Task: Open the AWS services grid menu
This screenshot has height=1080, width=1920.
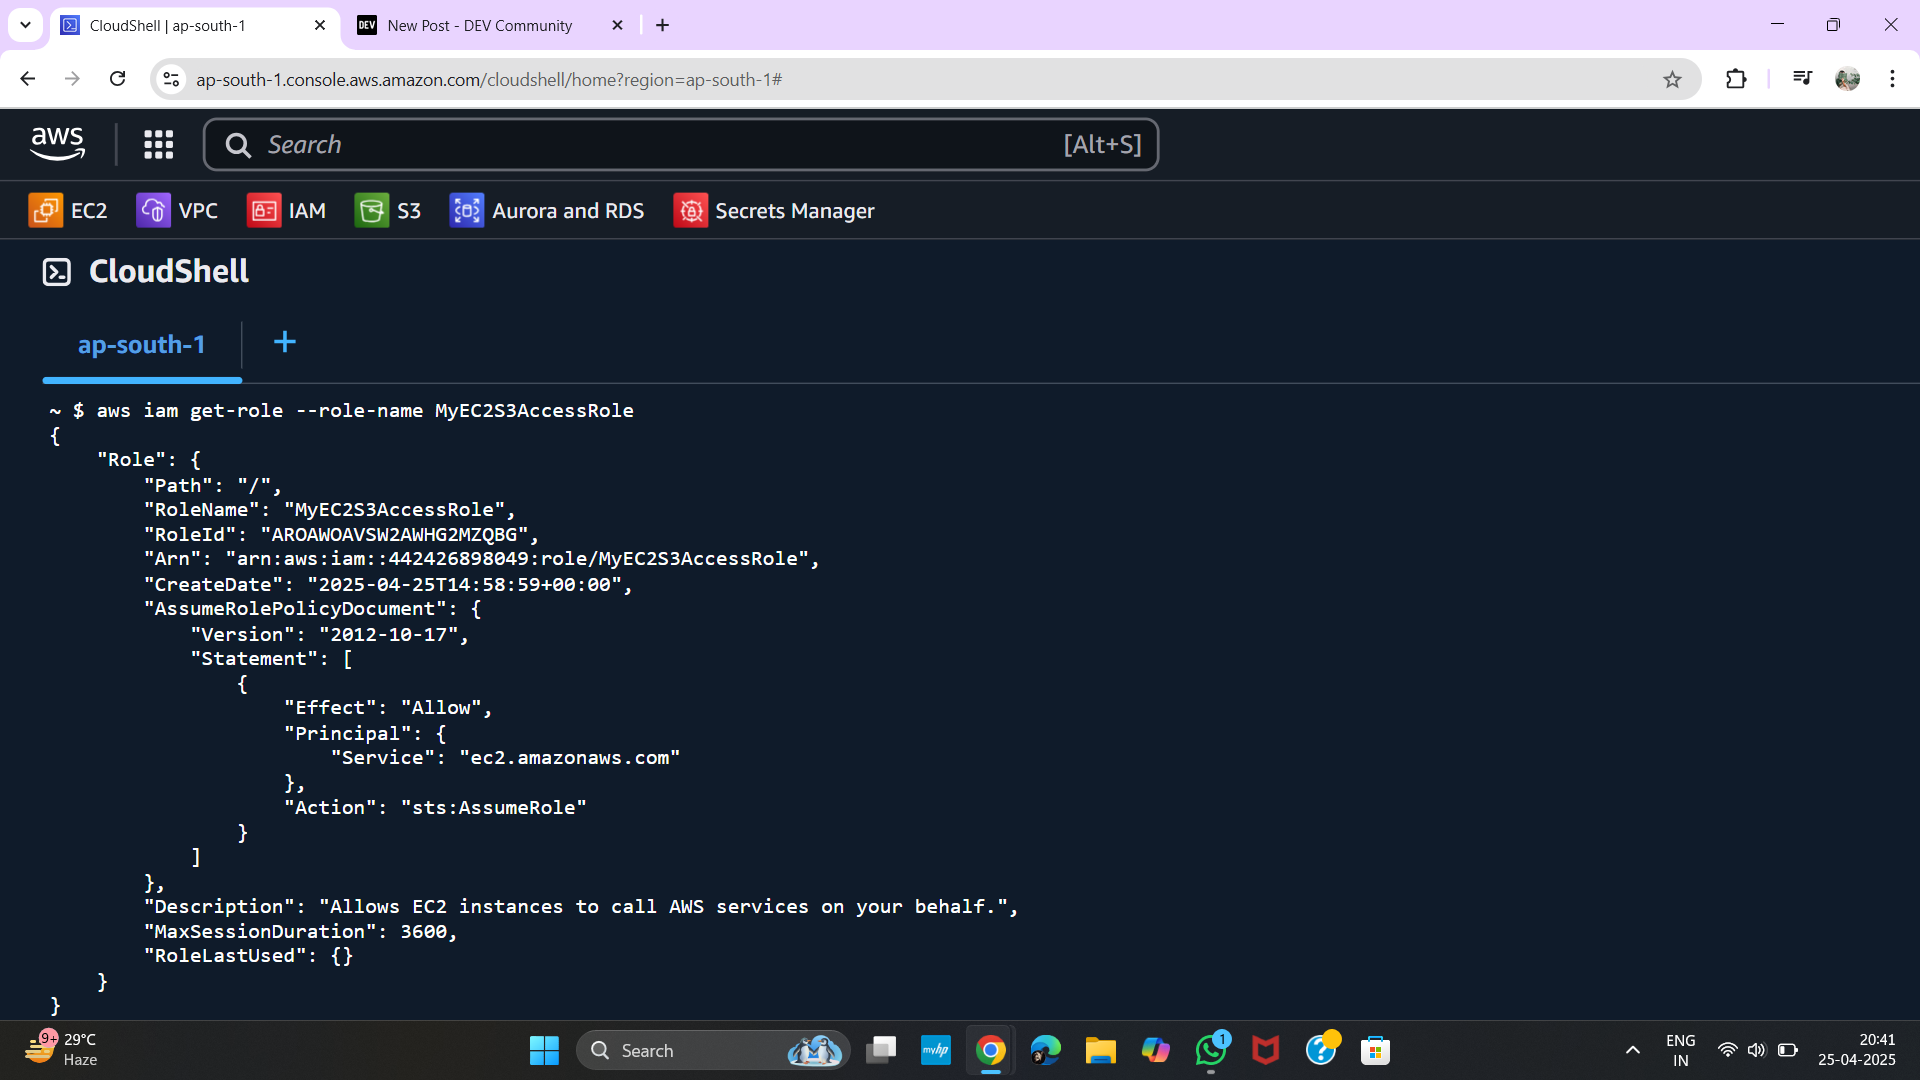Action: (158, 144)
